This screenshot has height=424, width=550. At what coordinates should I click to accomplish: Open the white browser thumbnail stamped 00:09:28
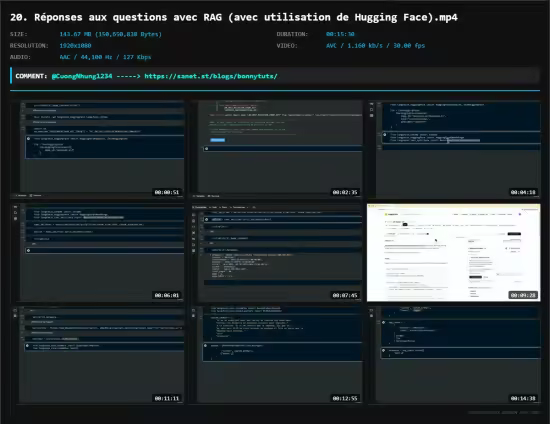[454, 253]
